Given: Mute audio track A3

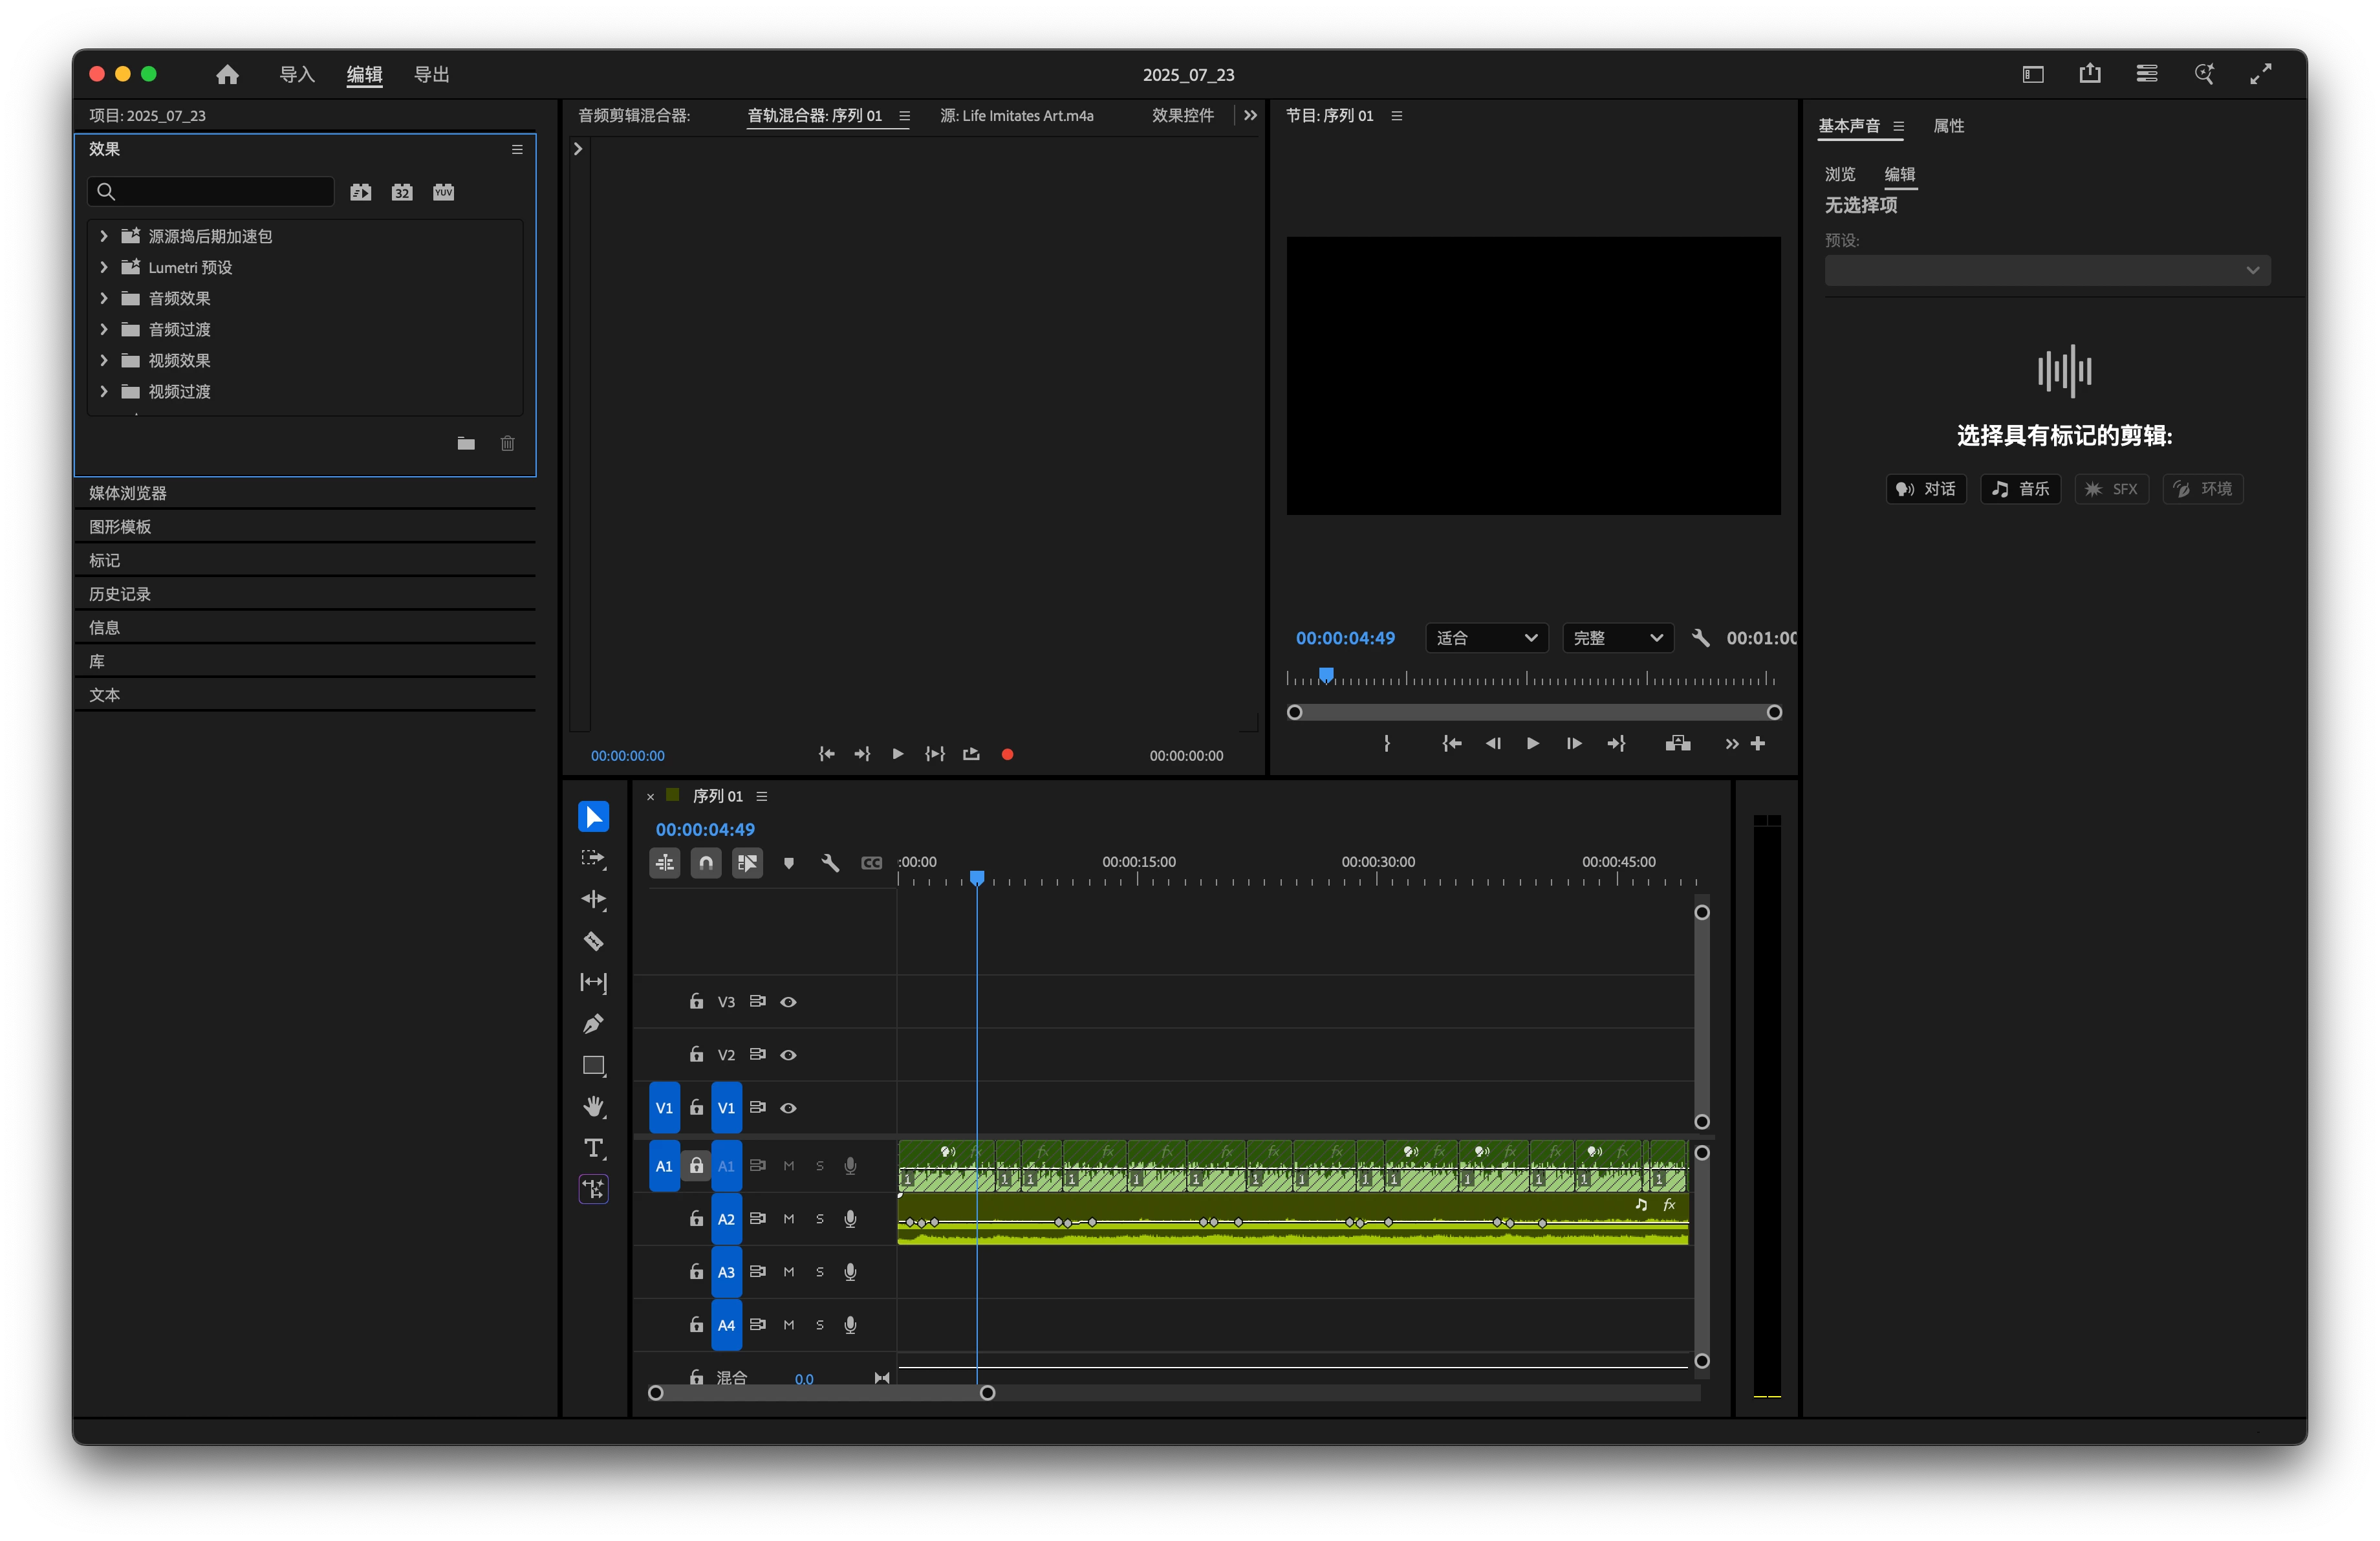Looking at the screenshot, I should (x=788, y=1272).
